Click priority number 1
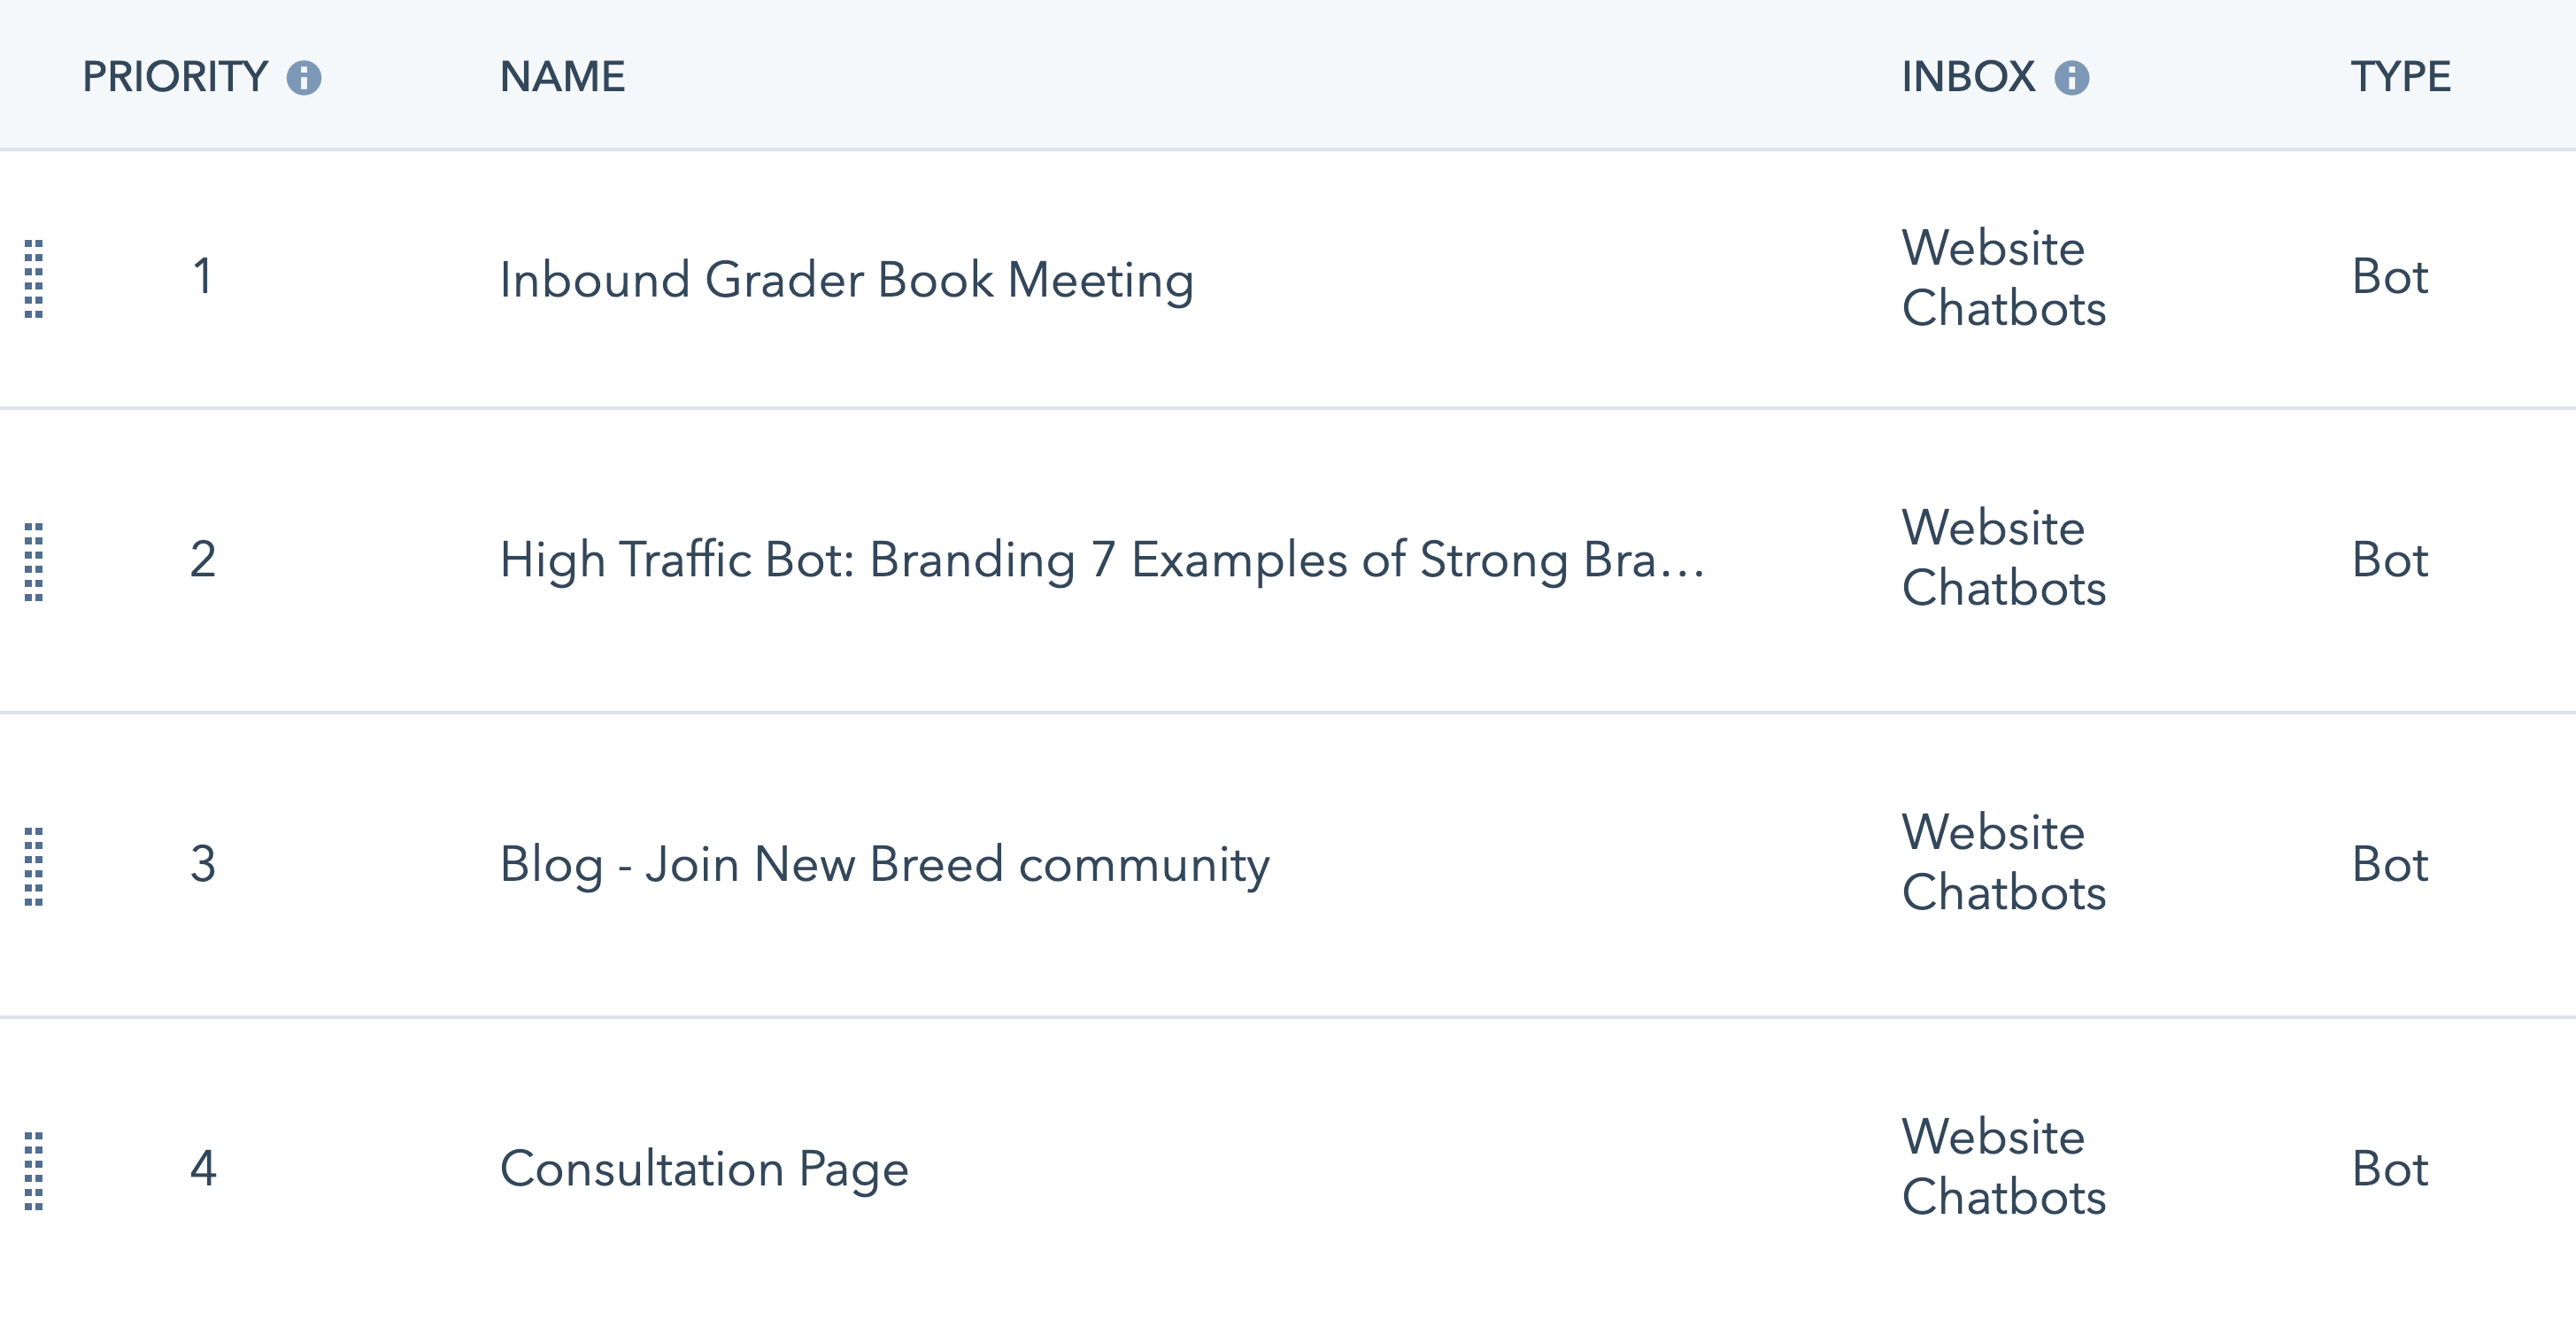2576x1320 pixels. pos(203,276)
